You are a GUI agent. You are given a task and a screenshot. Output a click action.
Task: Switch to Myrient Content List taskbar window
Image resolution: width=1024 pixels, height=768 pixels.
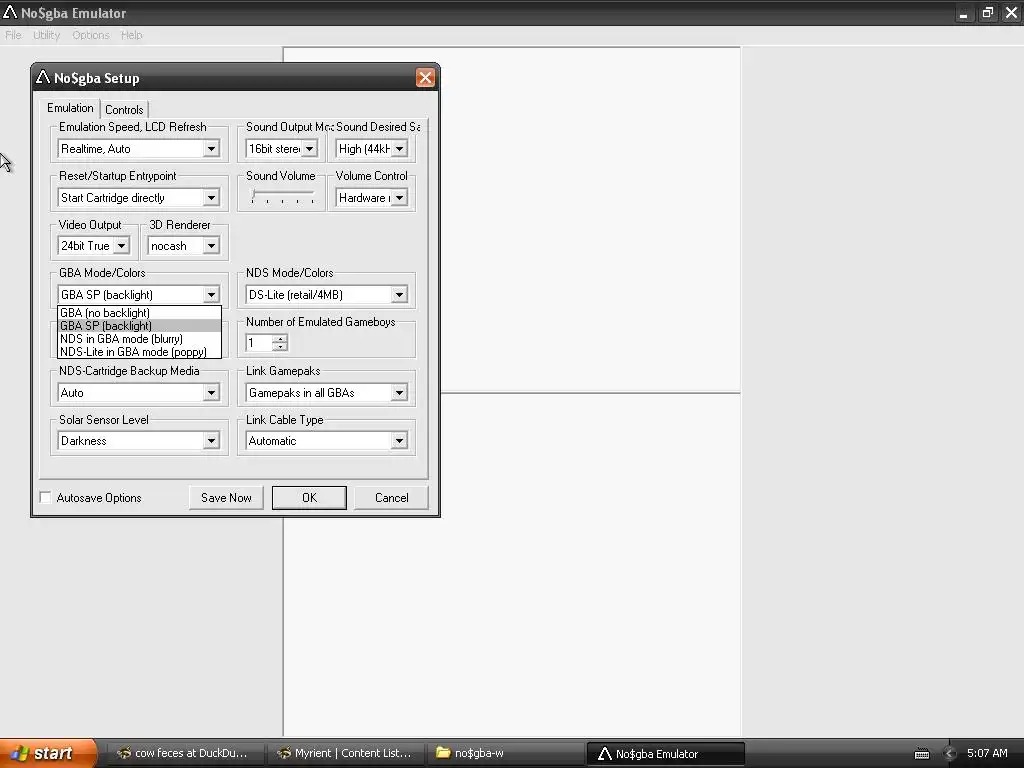346,754
